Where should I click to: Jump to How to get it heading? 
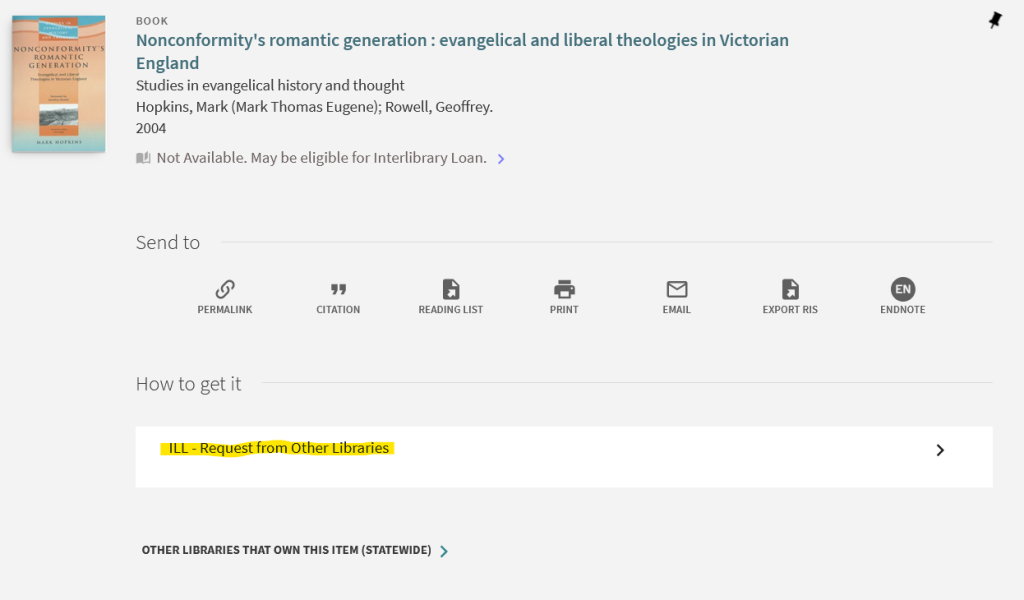tap(188, 384)
